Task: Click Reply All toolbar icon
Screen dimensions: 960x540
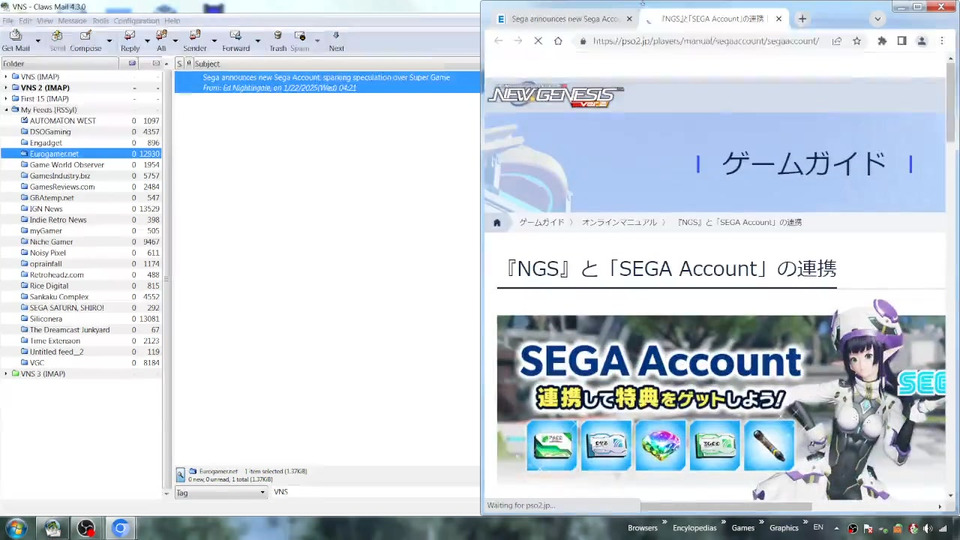Action: pyautogui.click(x=161, y=40)
